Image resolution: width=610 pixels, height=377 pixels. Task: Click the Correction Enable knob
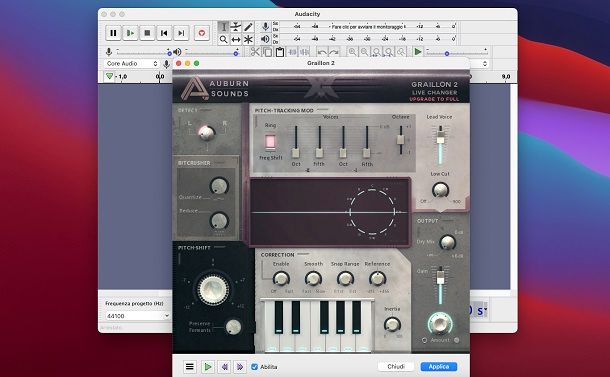tap(281, 279)
